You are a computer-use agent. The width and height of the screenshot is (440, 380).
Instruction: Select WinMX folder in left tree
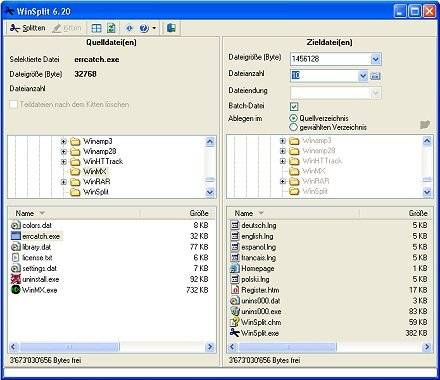[94, 172]
